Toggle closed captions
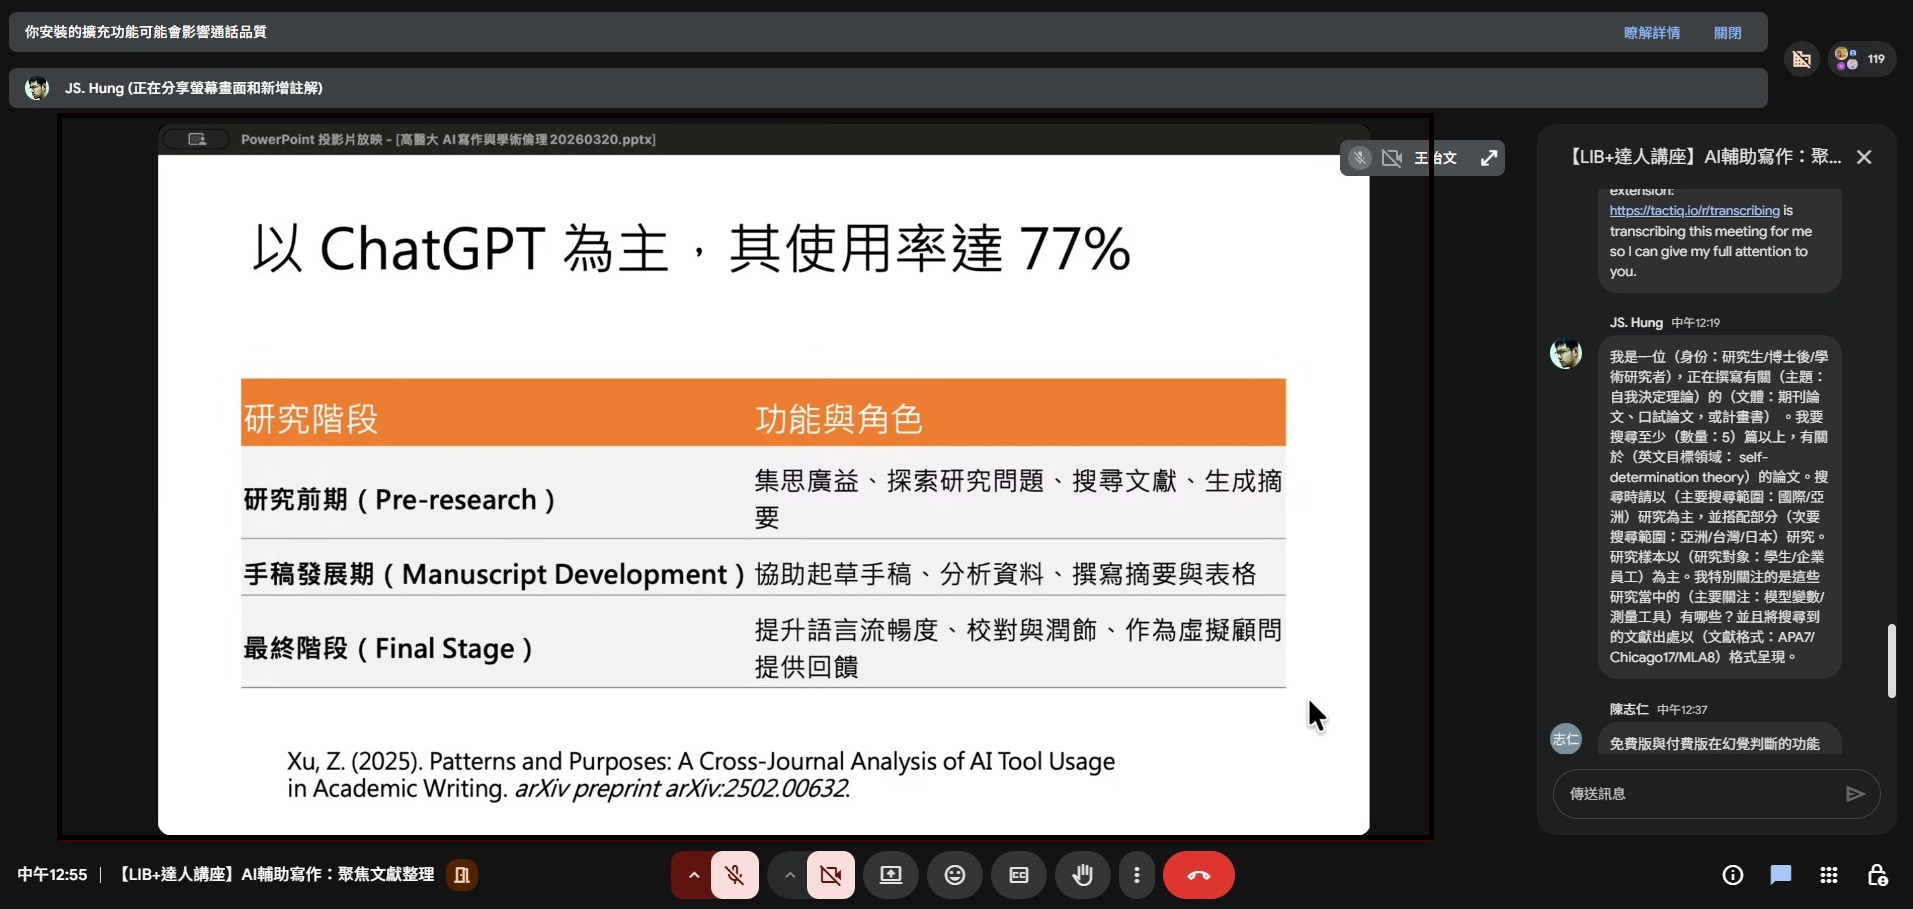The height and width of the screenshot is (909, 1913). click(1018, 875)
